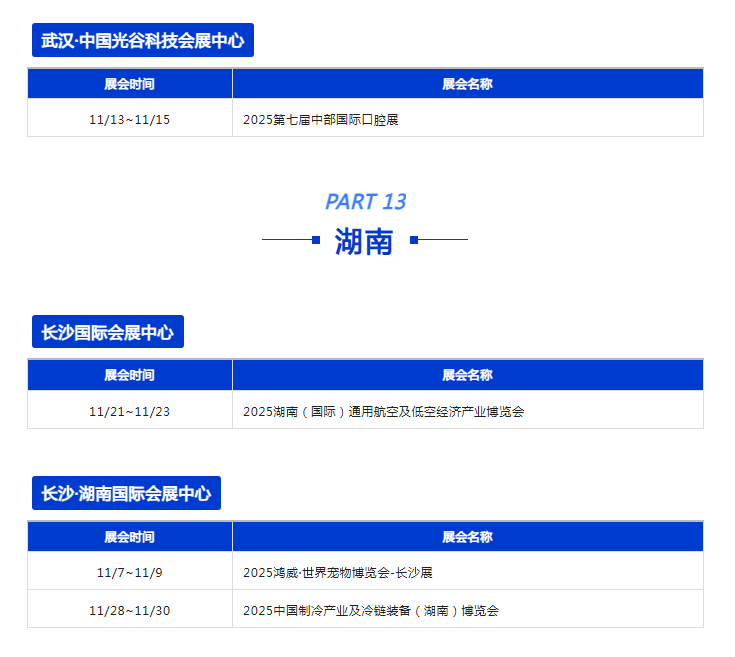The height and width of the screenshot is (657, 735).
Task: Select the 长沙国际会展中心 venue label
Action: pyautogui.click(x=108, y=332)
